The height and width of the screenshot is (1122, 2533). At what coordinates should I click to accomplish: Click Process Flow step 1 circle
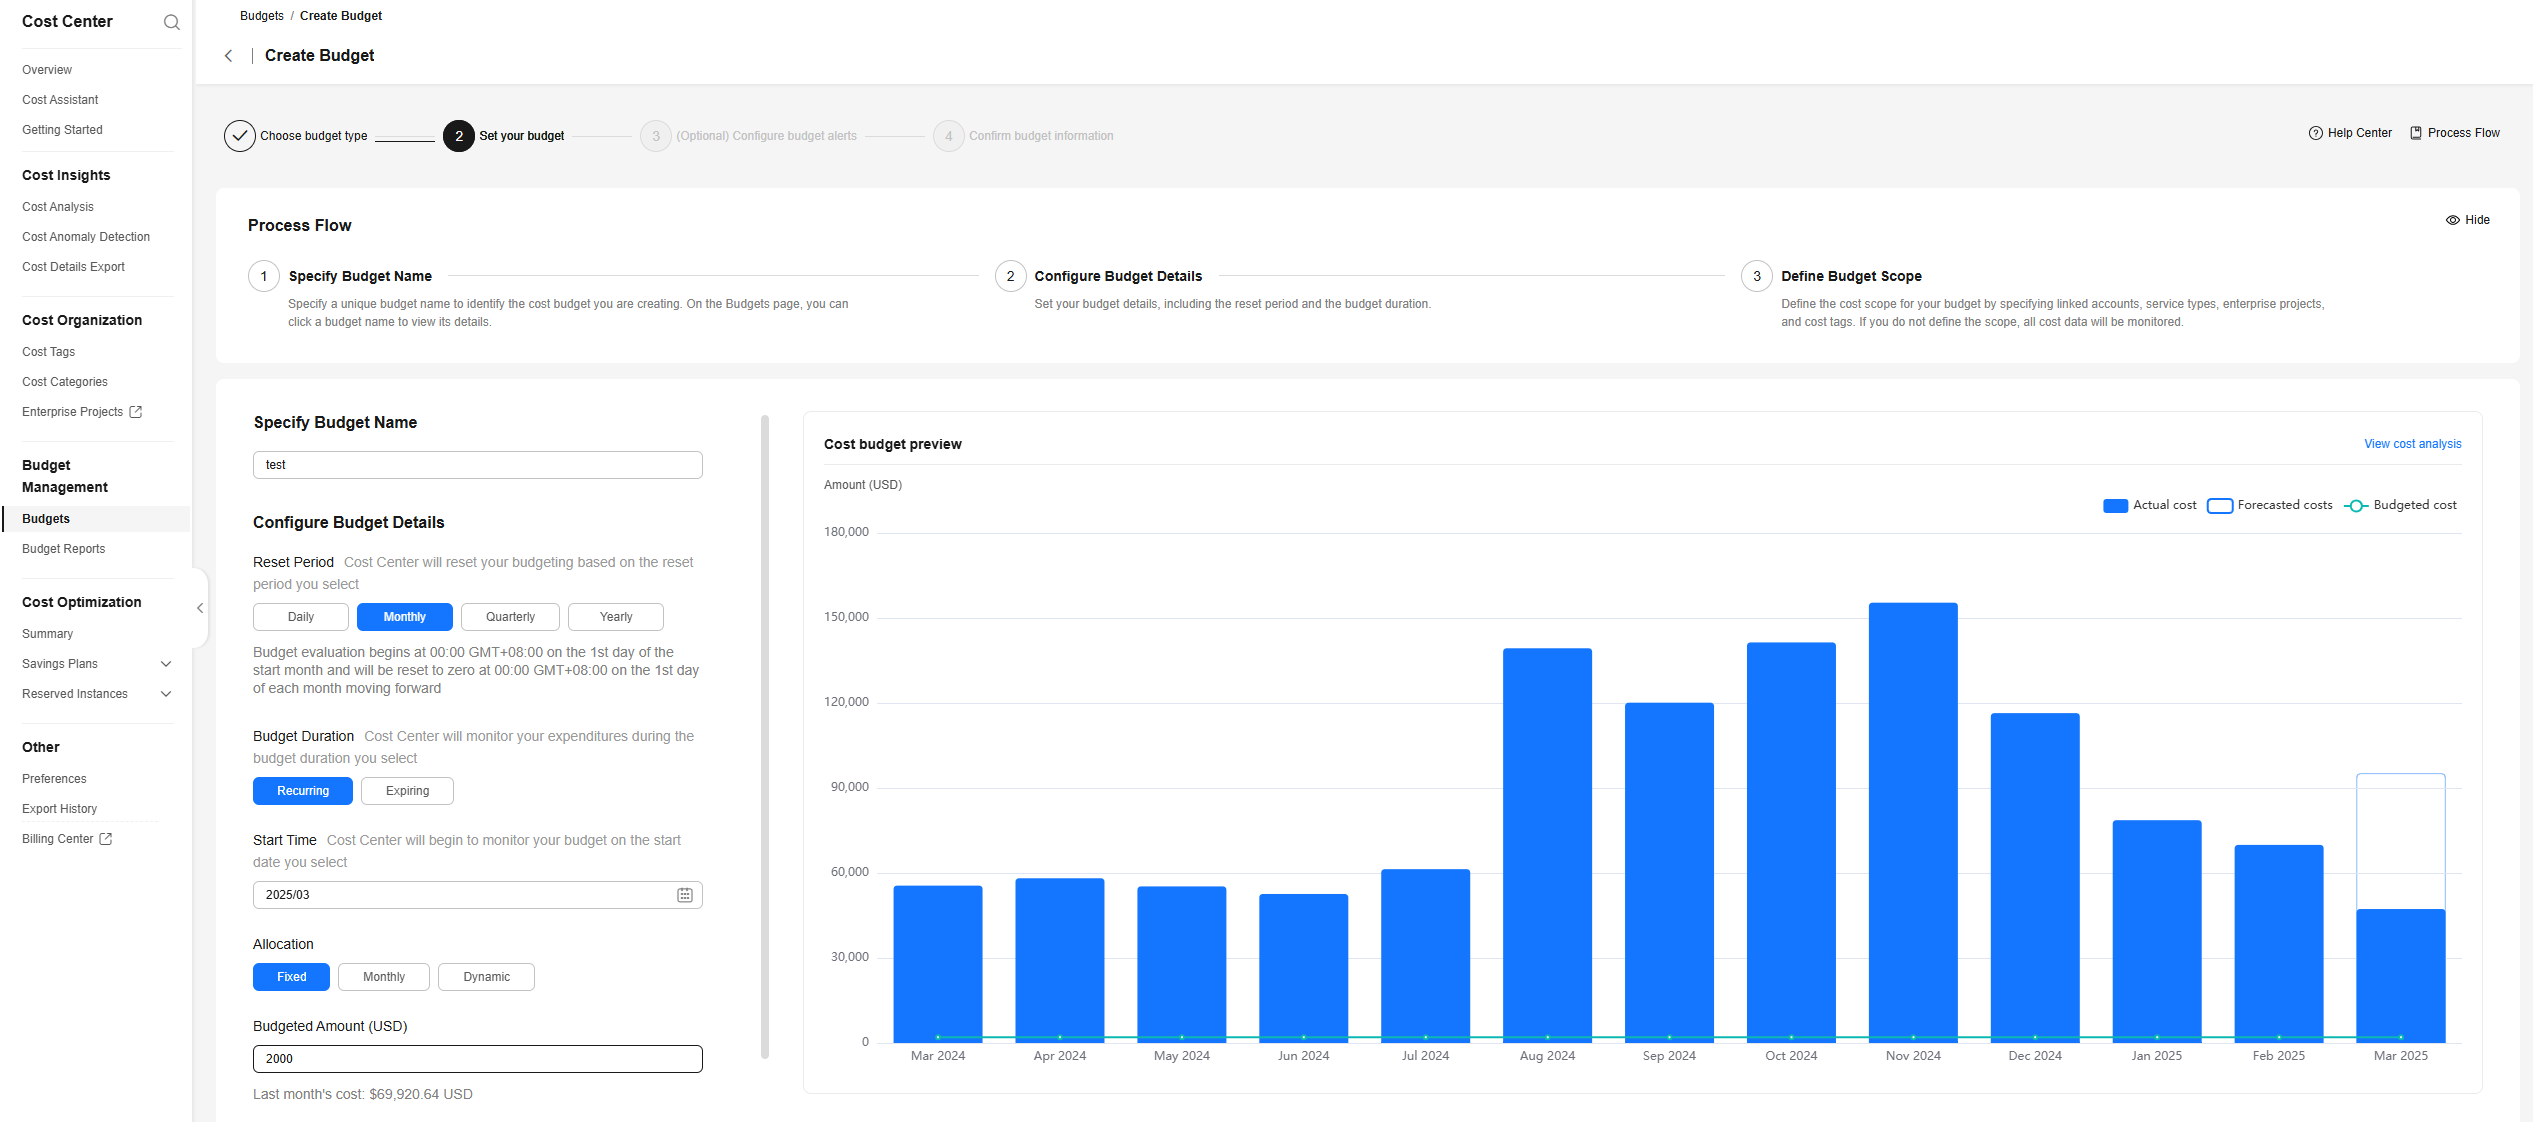click(x=264, y=276)
